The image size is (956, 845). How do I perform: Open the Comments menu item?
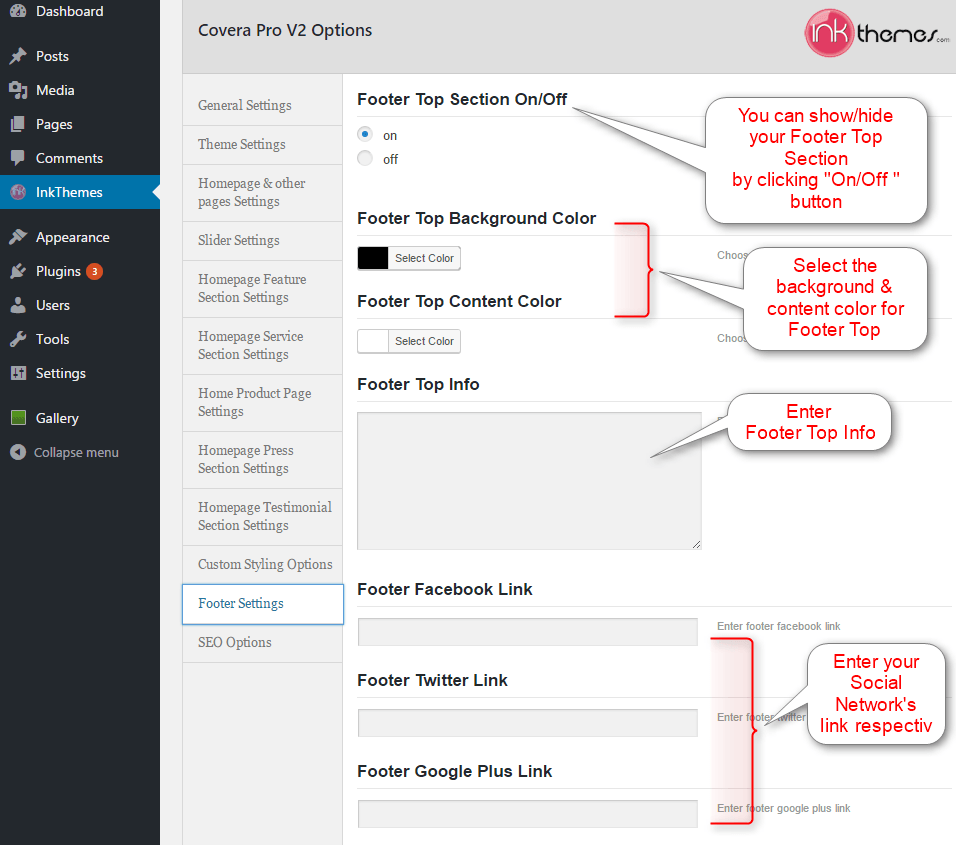80,159
